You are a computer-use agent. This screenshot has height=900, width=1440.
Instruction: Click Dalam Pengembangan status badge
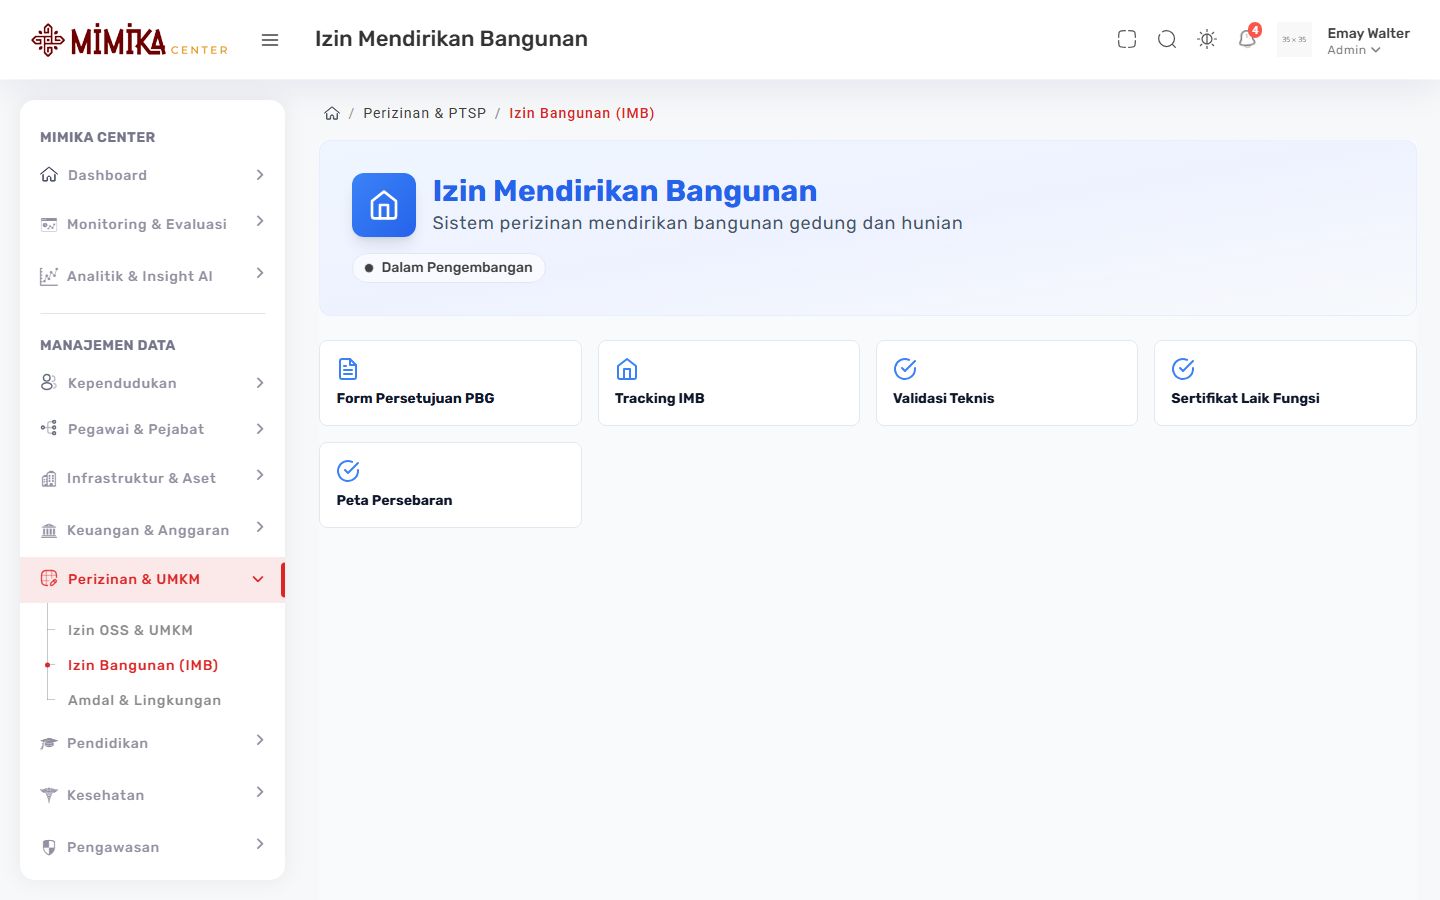[449, 268]
